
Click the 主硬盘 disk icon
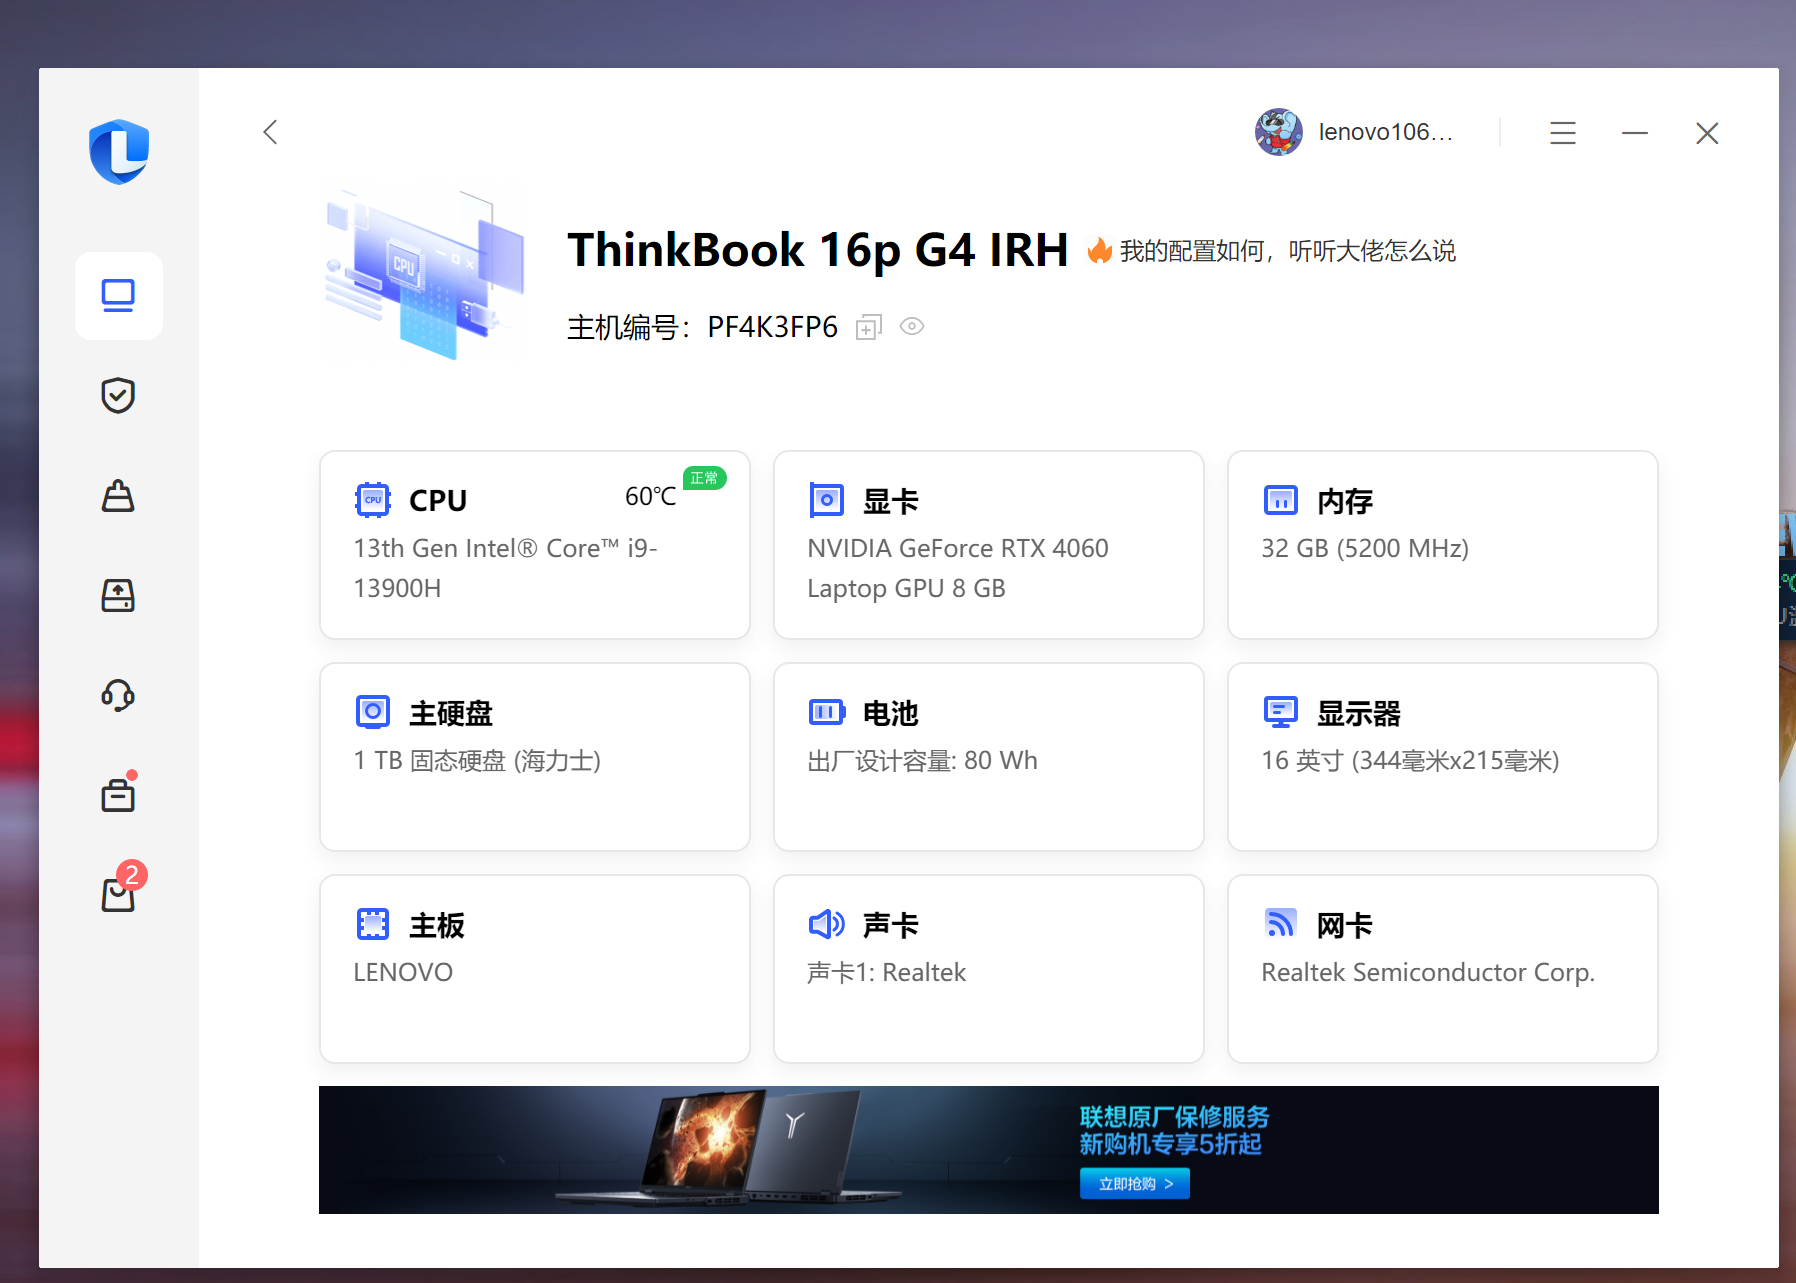pos(373,712)
